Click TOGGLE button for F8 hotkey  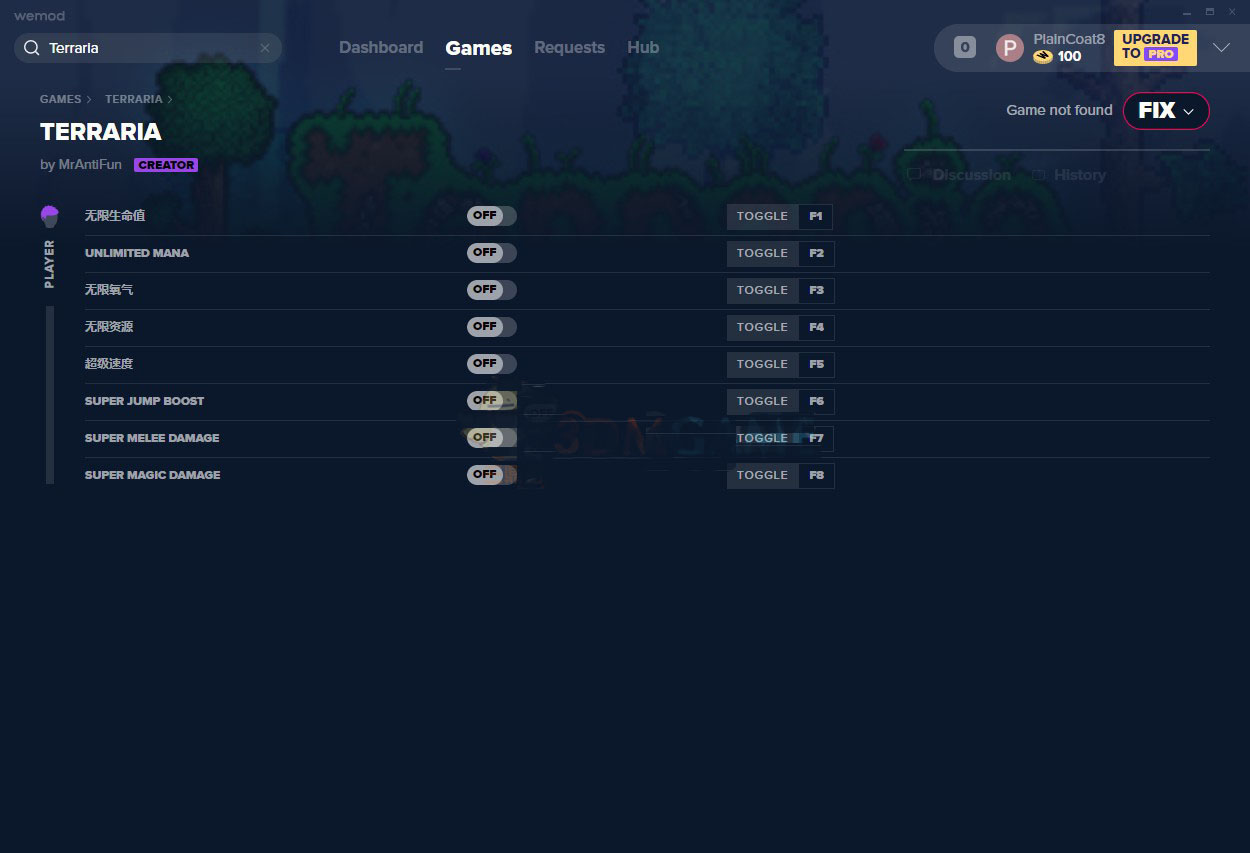tap(762, 475)
